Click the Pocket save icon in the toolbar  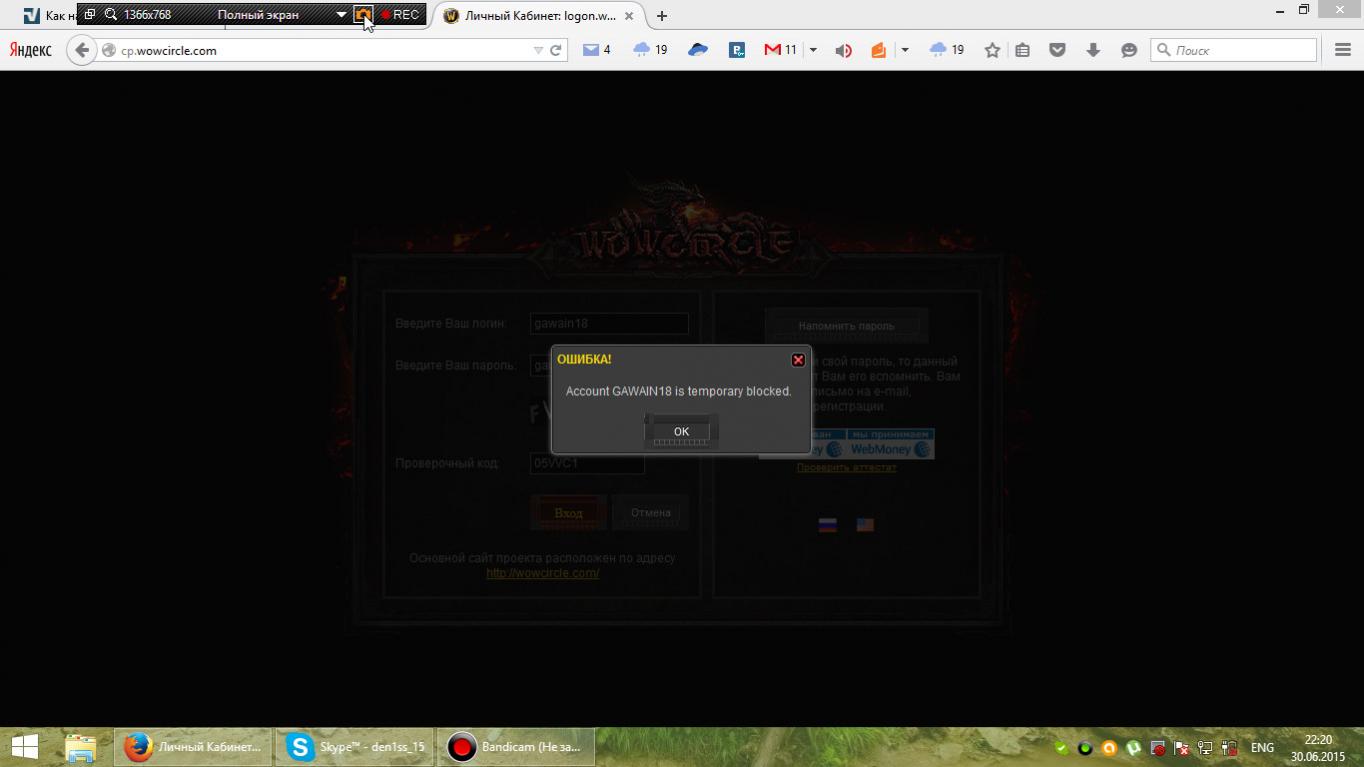[1057, 50]
